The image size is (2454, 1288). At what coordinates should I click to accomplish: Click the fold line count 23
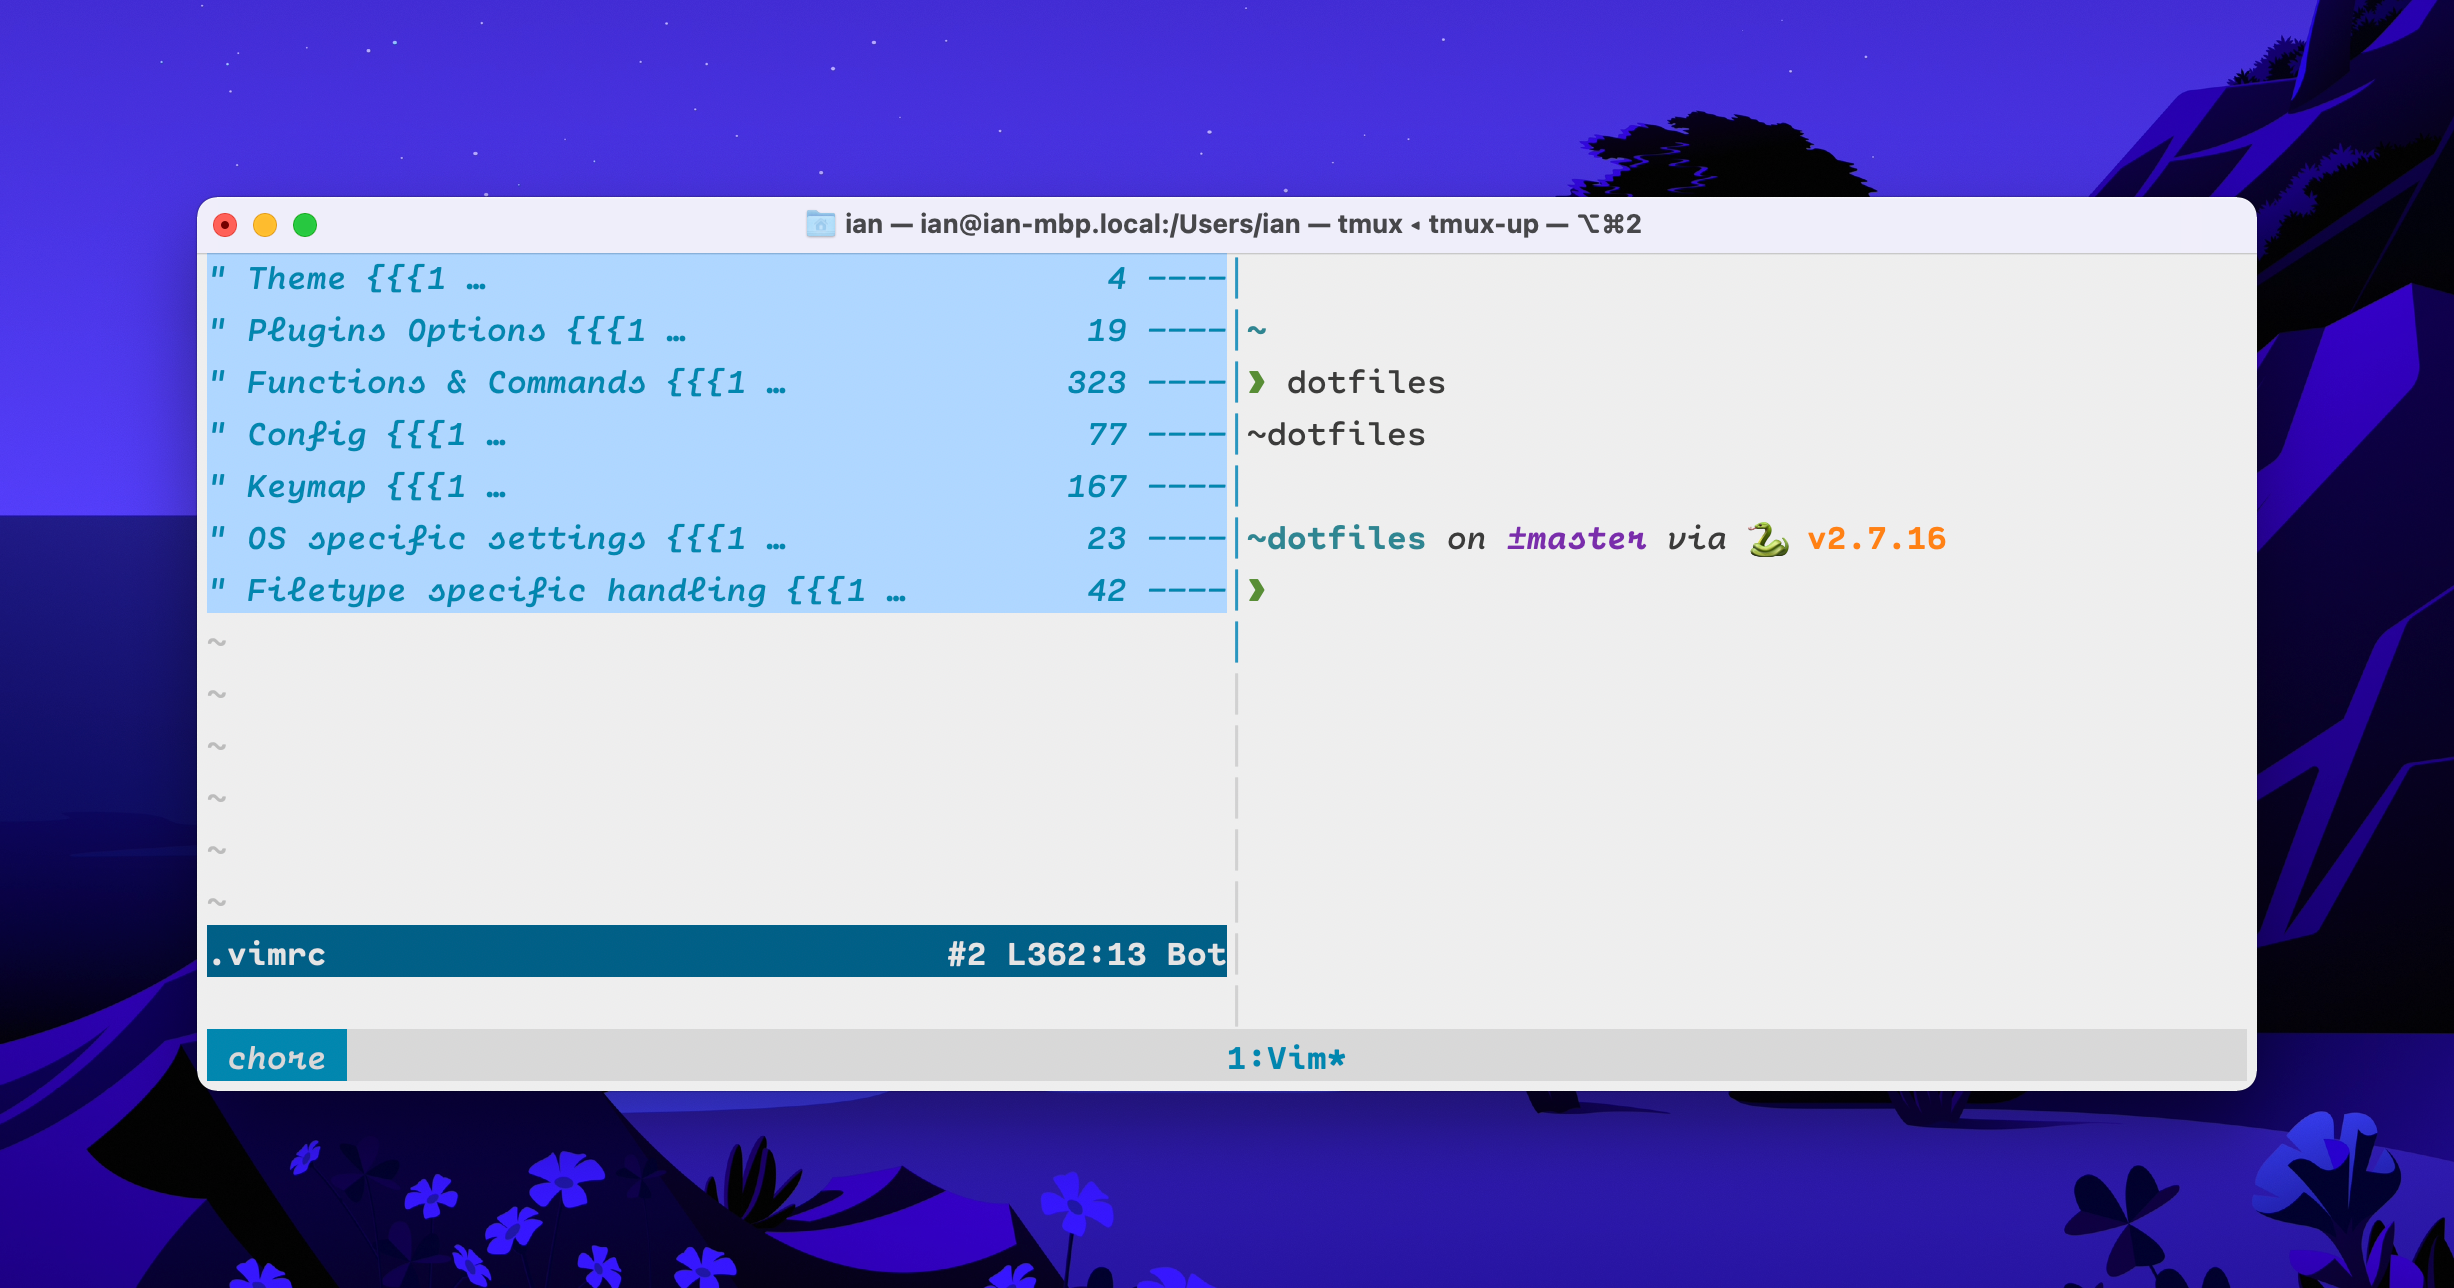pos(1107,538)
